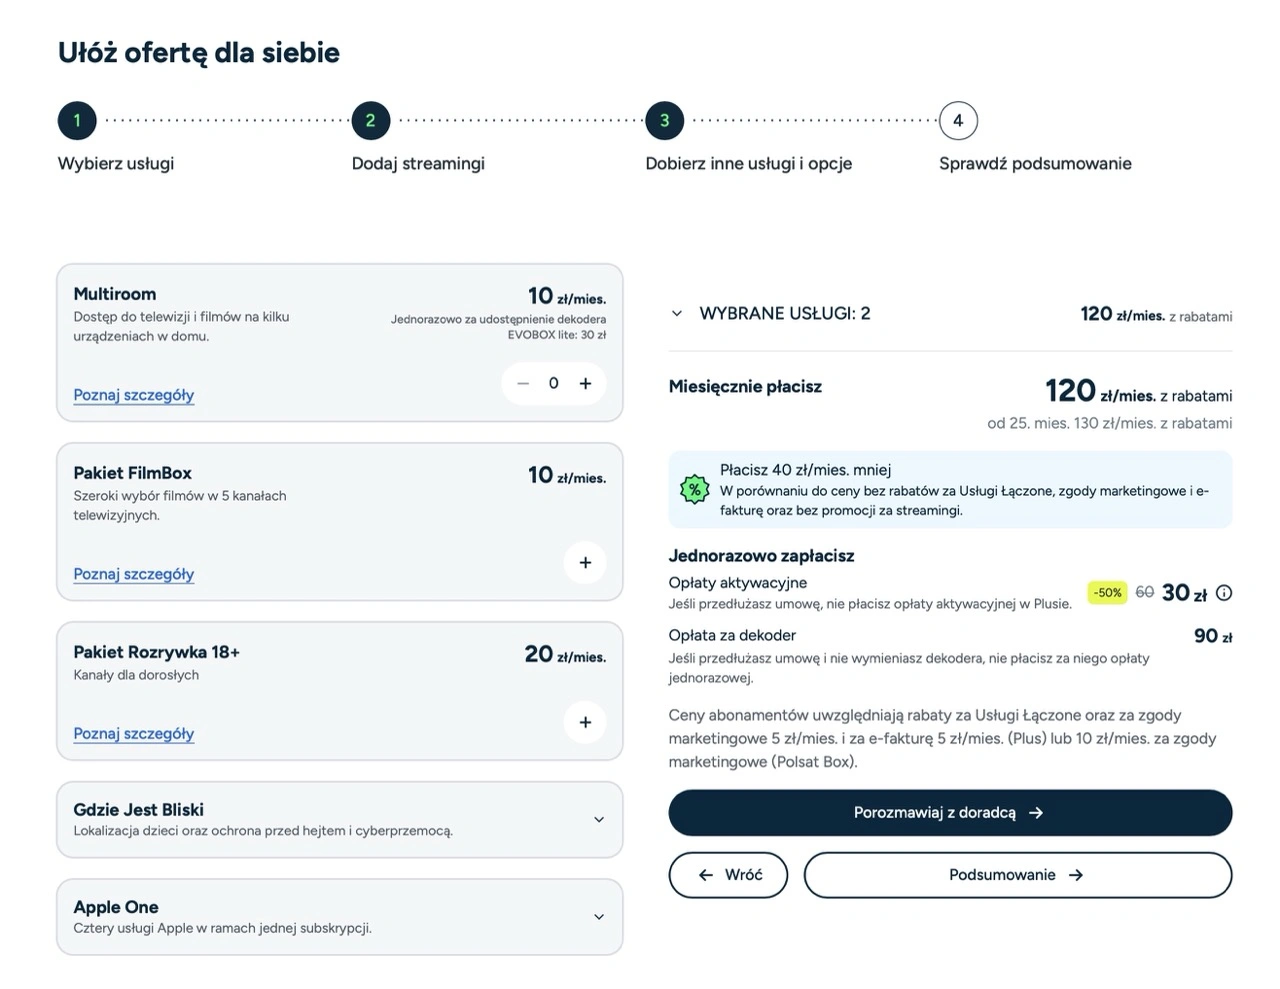This screenshot has width=1280, height=989.
Task: Add Pakiet Rozrywka 18+ with plus icon
Action: [x=585, y=722]
